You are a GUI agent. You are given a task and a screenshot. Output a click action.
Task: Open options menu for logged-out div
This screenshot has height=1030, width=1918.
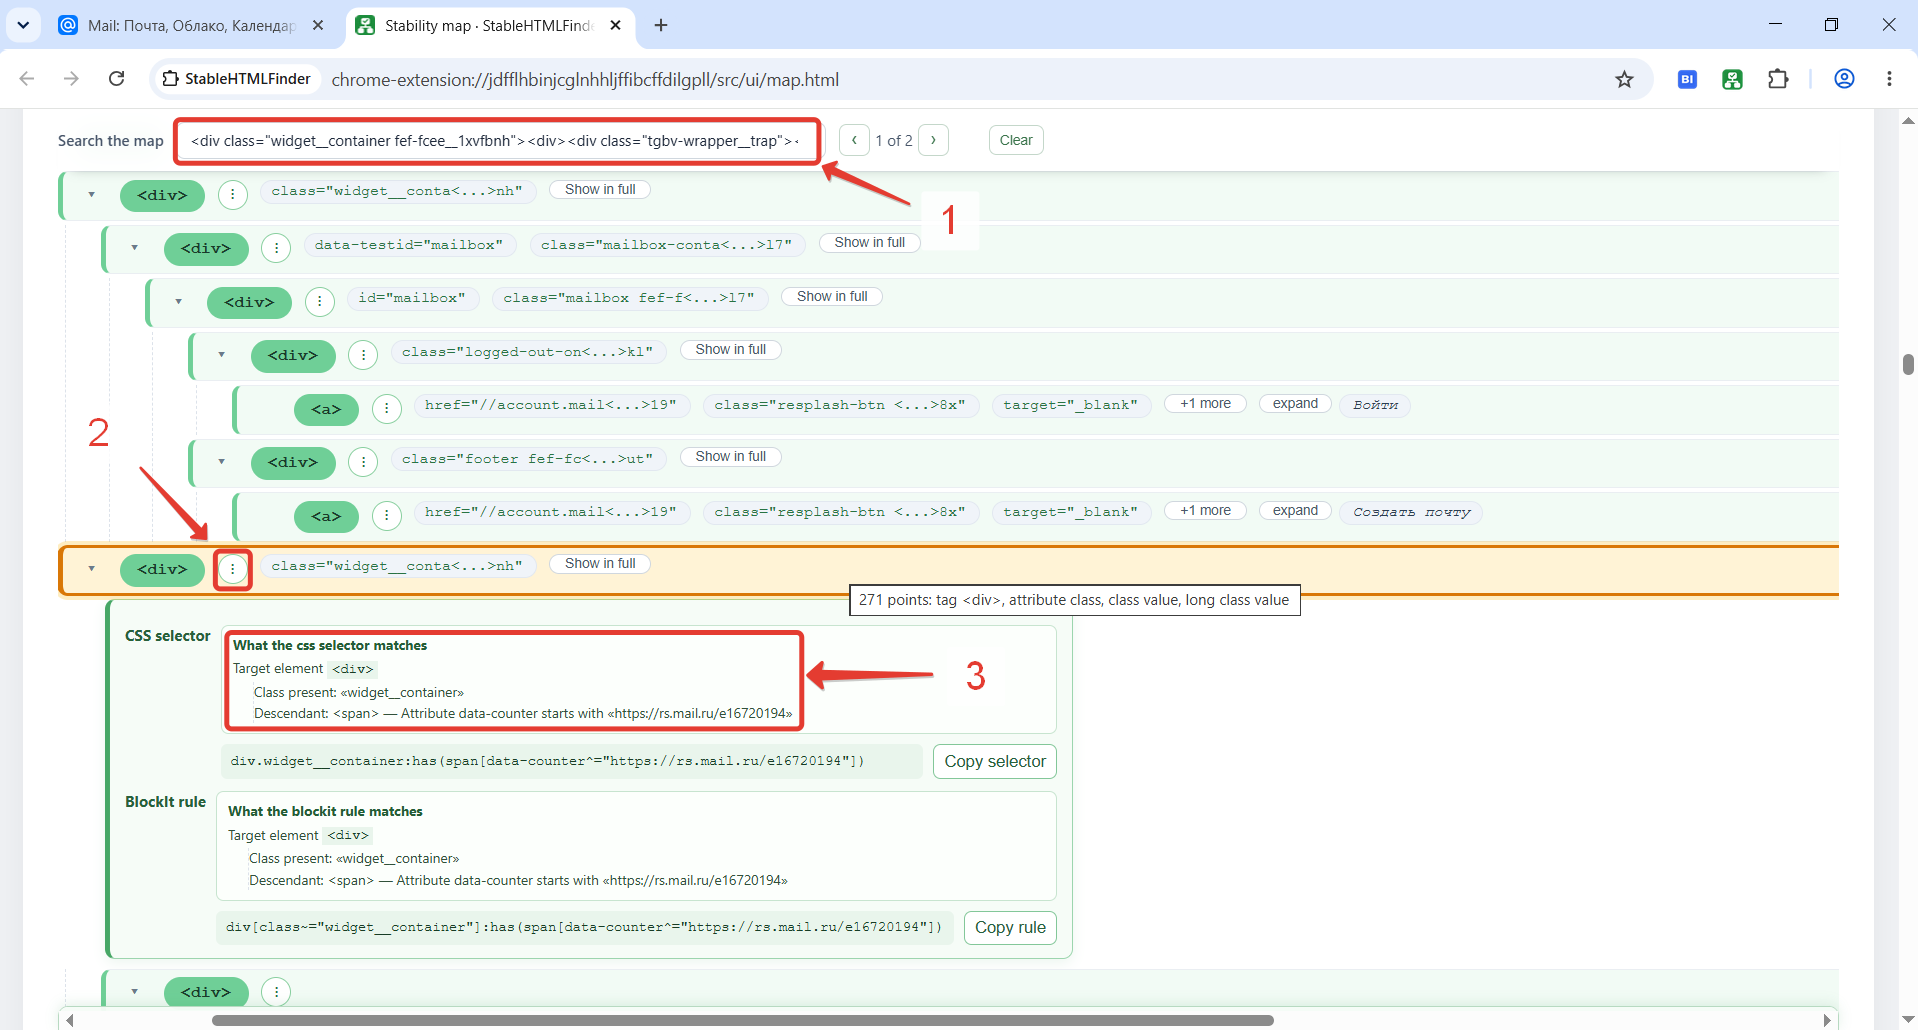[363, 355]
